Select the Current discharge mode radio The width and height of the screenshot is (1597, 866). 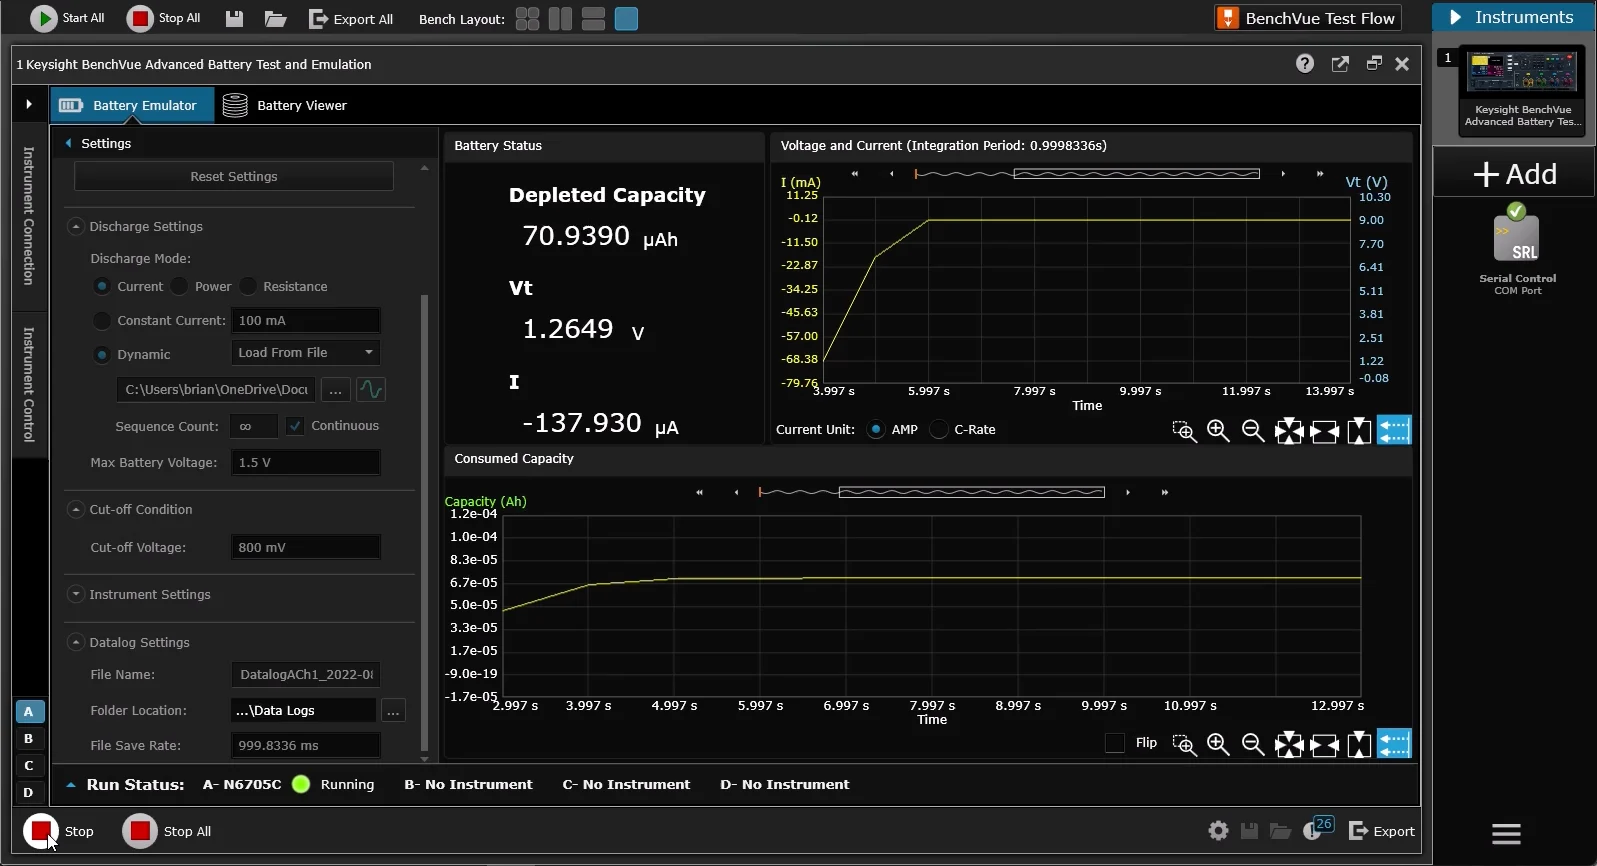pos(102,286)
